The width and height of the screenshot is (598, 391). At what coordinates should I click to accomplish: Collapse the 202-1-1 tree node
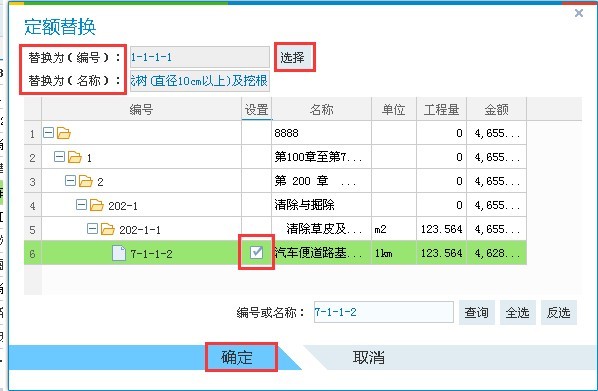93,229
